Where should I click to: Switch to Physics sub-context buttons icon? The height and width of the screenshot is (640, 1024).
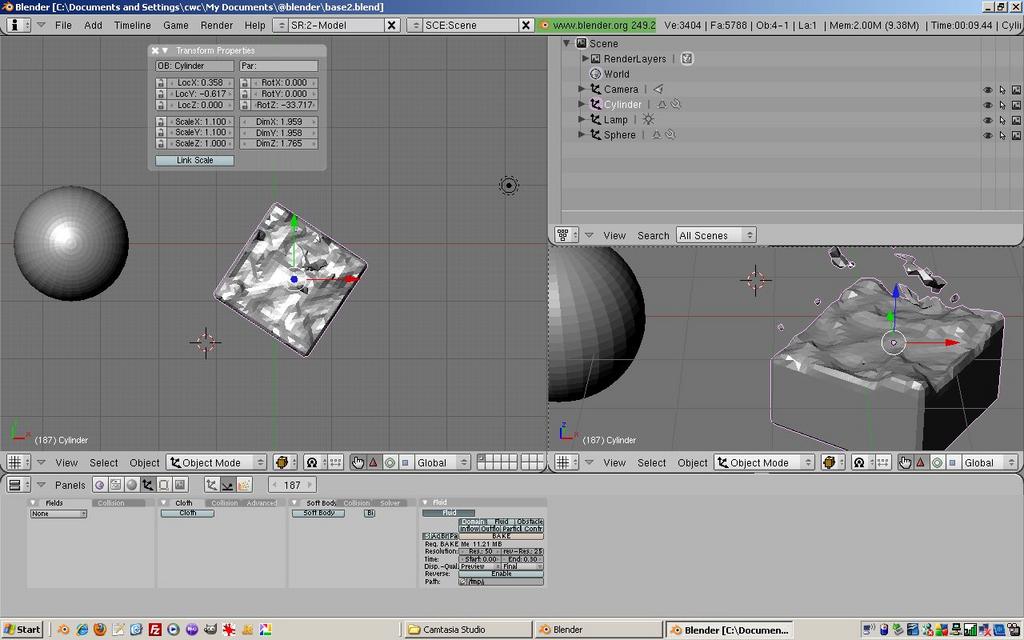point(227,485)
